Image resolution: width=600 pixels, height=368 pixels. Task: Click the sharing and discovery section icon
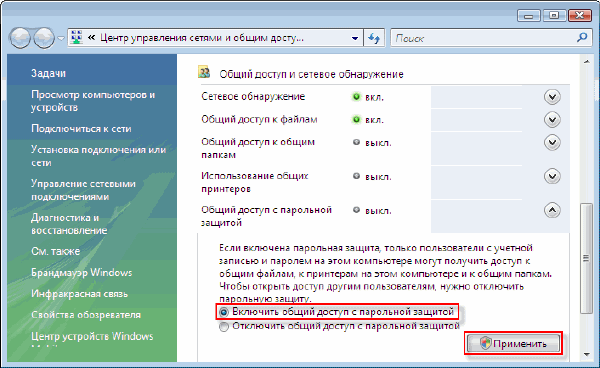coord(204,72)
